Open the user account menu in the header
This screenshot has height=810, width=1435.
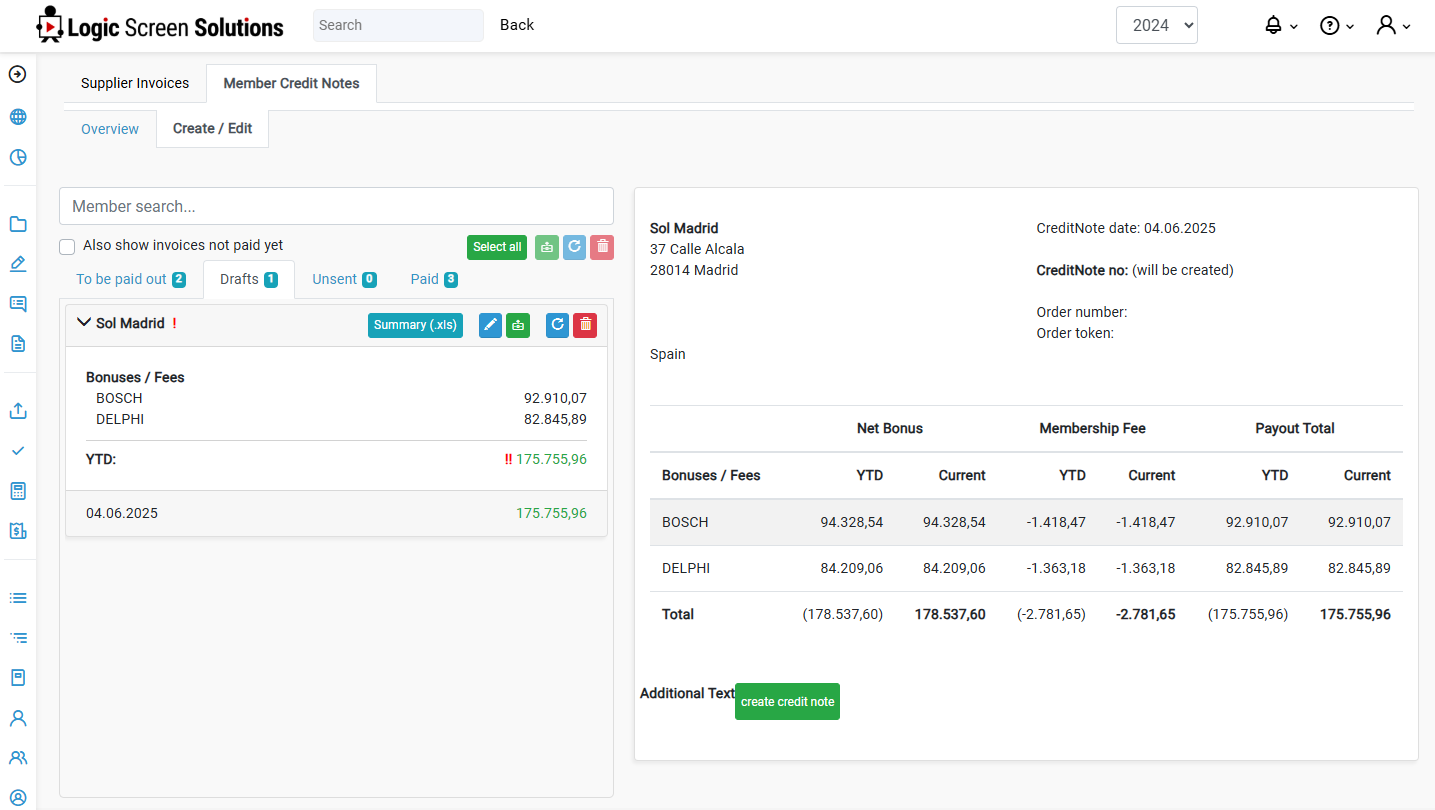coord(1393,26)
